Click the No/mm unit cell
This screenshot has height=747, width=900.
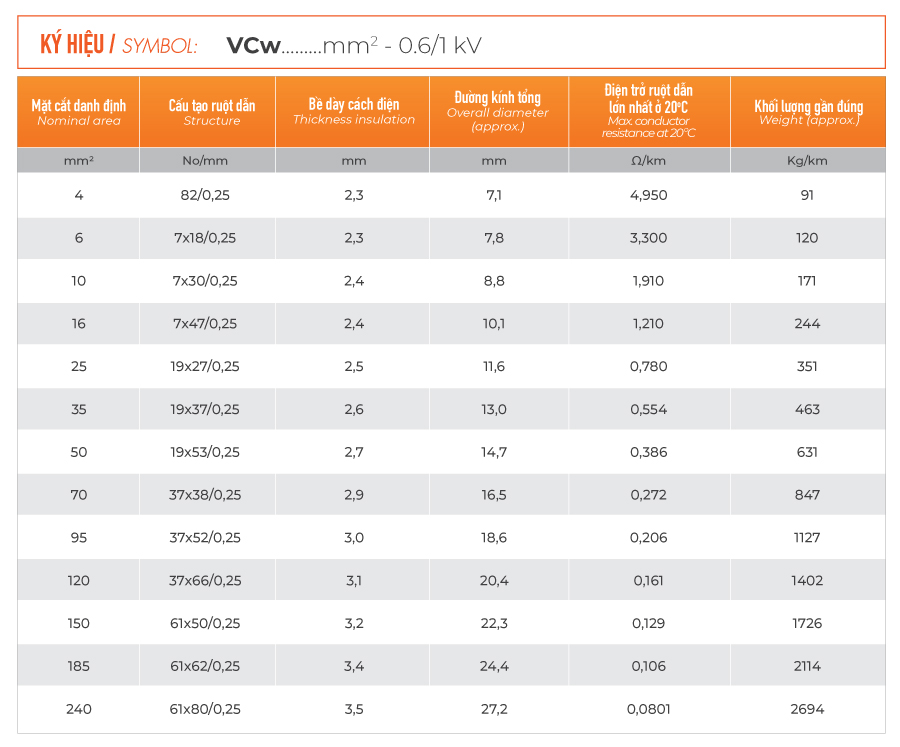[x=205, y=160]
